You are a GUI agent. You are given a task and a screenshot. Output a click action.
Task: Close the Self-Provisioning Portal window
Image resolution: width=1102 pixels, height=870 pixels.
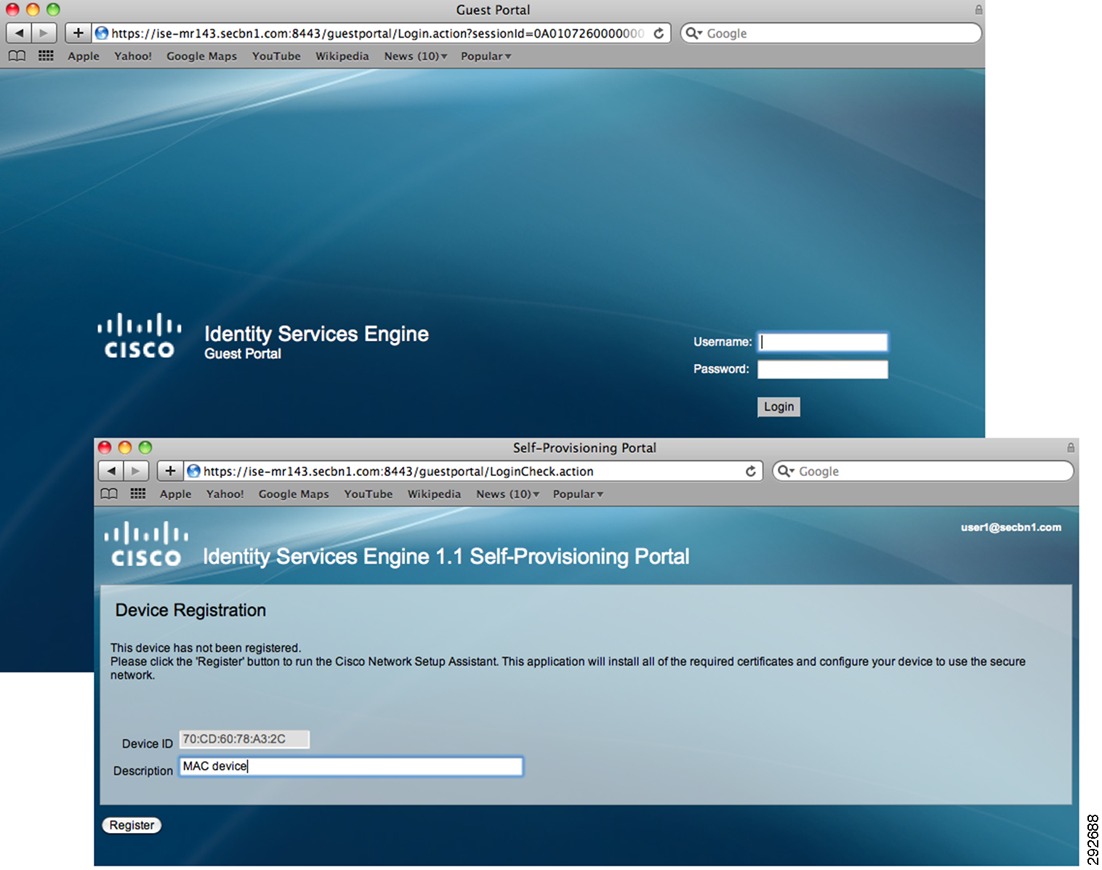pos(105,448)
